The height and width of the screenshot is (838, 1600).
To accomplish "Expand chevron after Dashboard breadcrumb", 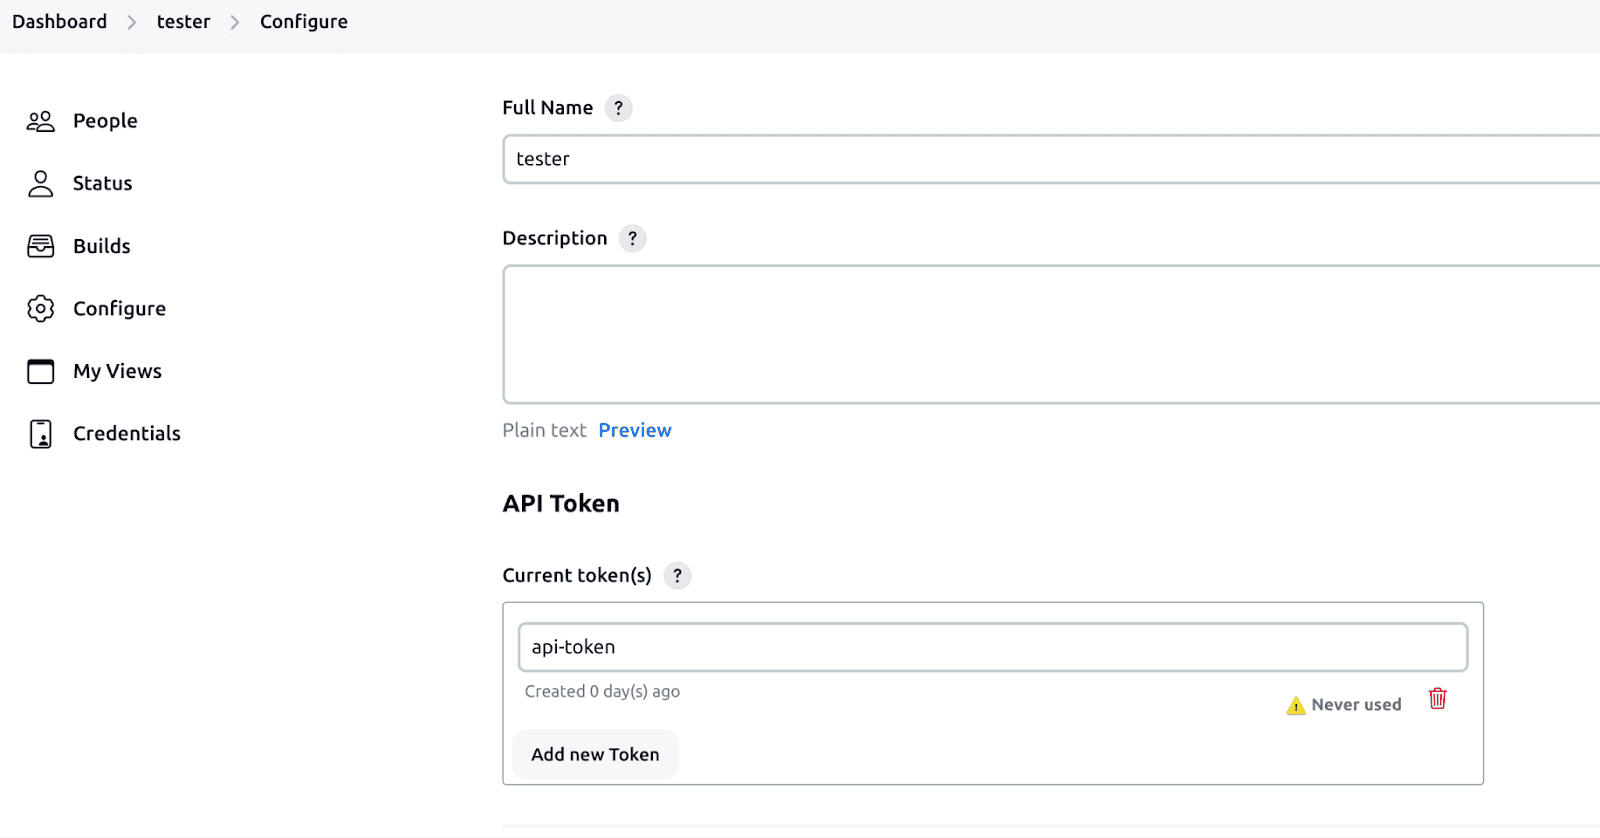I will [131, 22].
